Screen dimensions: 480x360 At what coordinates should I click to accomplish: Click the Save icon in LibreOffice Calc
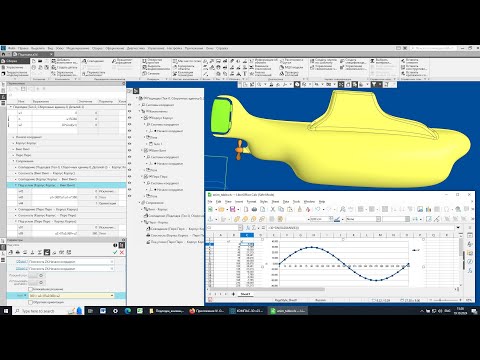(233, 209)
